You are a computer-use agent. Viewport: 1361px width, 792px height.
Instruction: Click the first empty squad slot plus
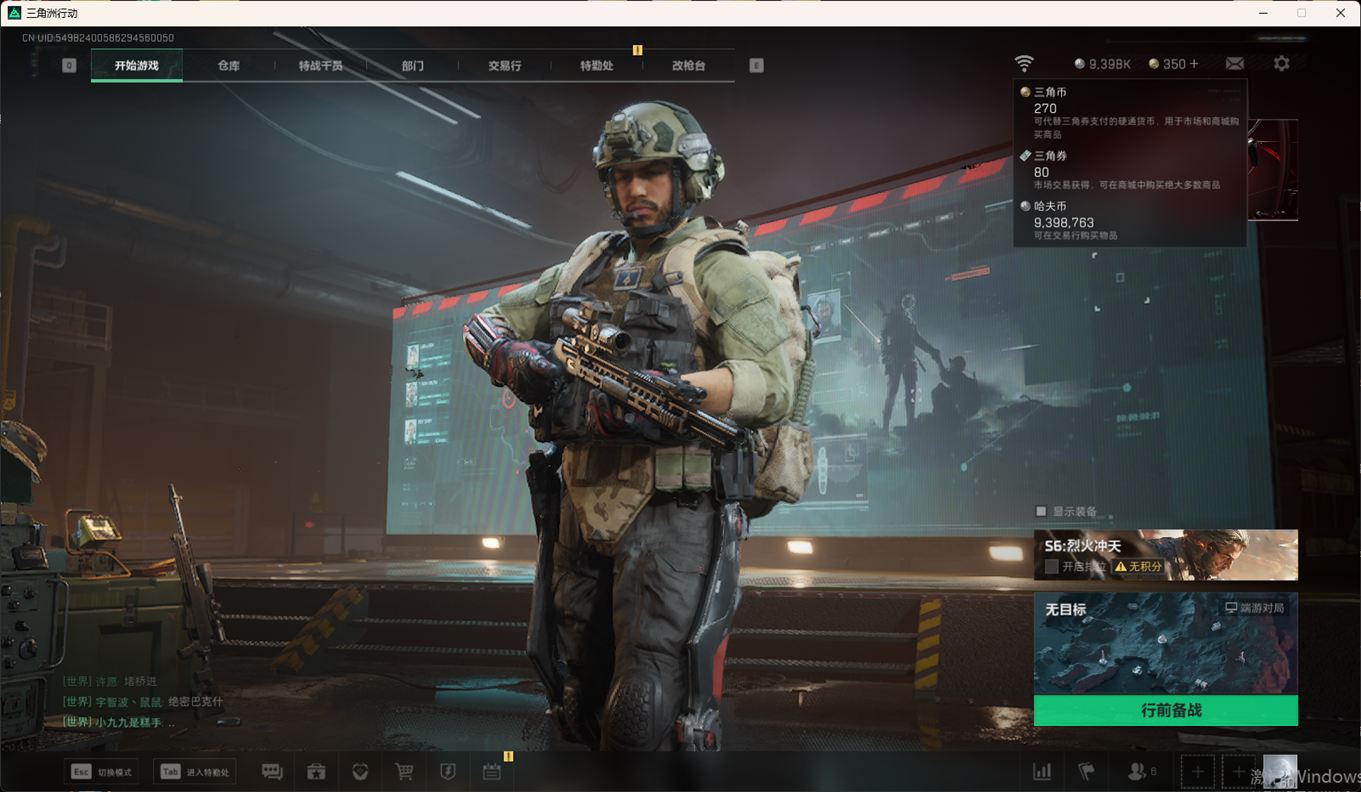click(x=1197, y=772)
